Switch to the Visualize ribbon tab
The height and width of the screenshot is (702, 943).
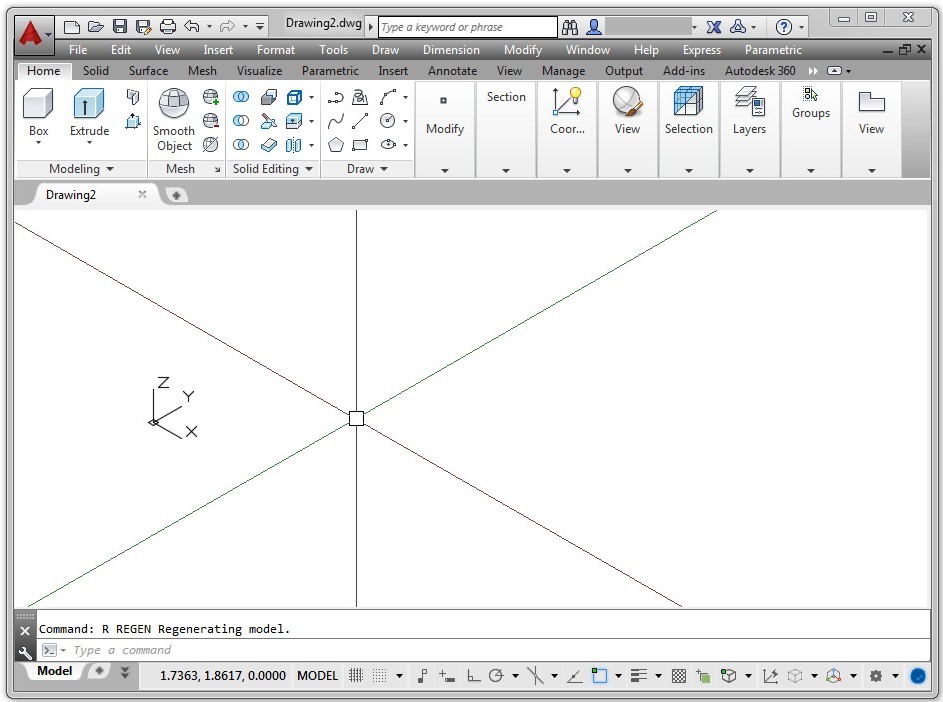pos(259,71)
